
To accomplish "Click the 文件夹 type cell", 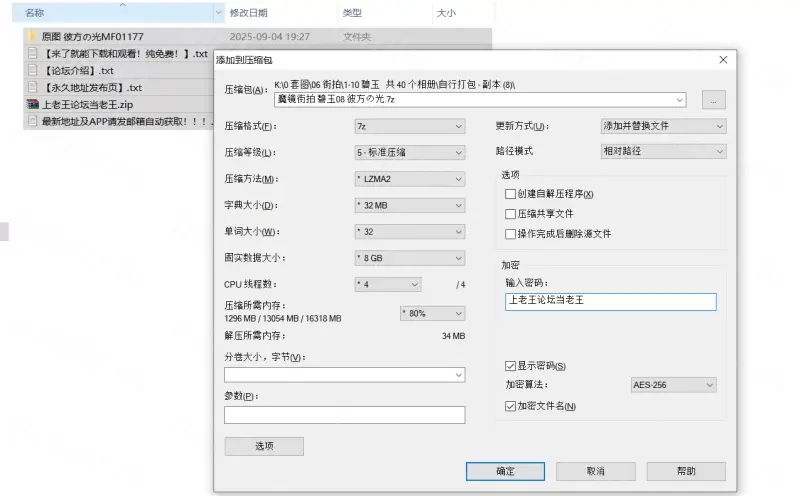I will click(357, 37).
